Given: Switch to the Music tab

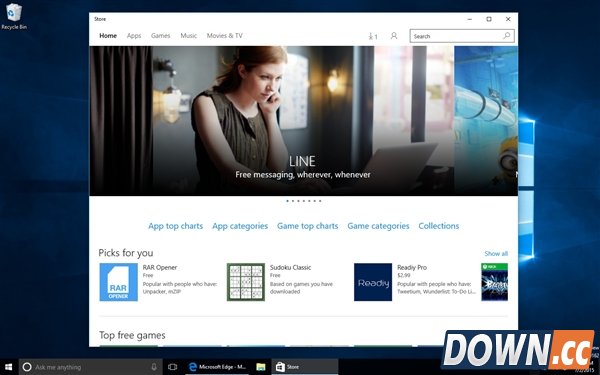Looking at the screenshot, I should click(x=189, y=36).
